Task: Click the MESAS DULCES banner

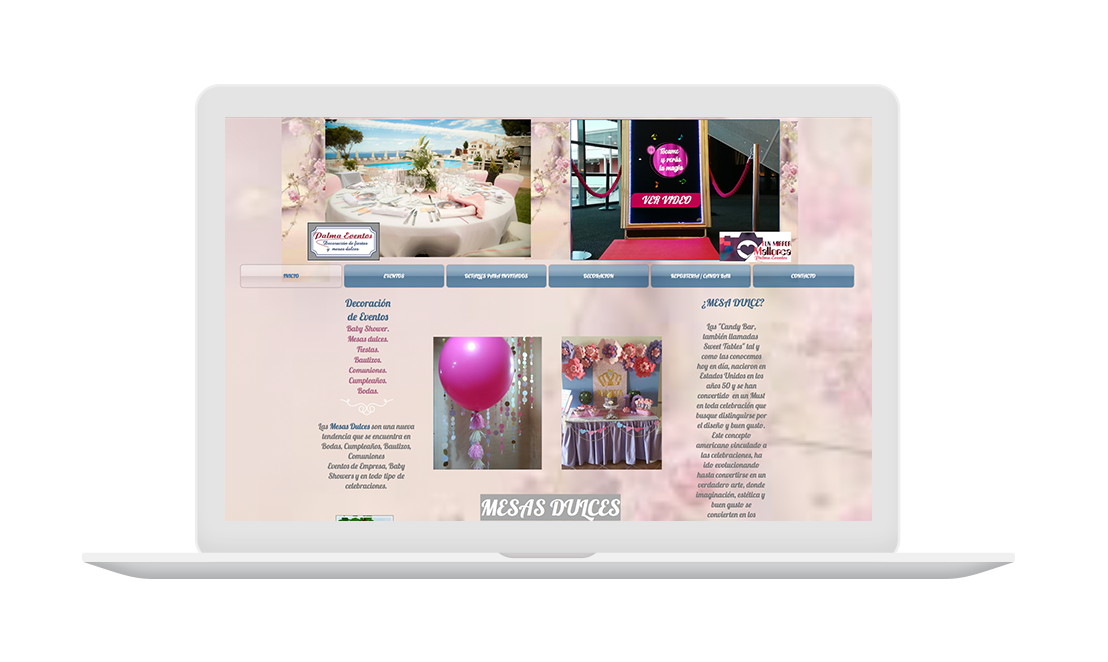Action: coord(550,508)
